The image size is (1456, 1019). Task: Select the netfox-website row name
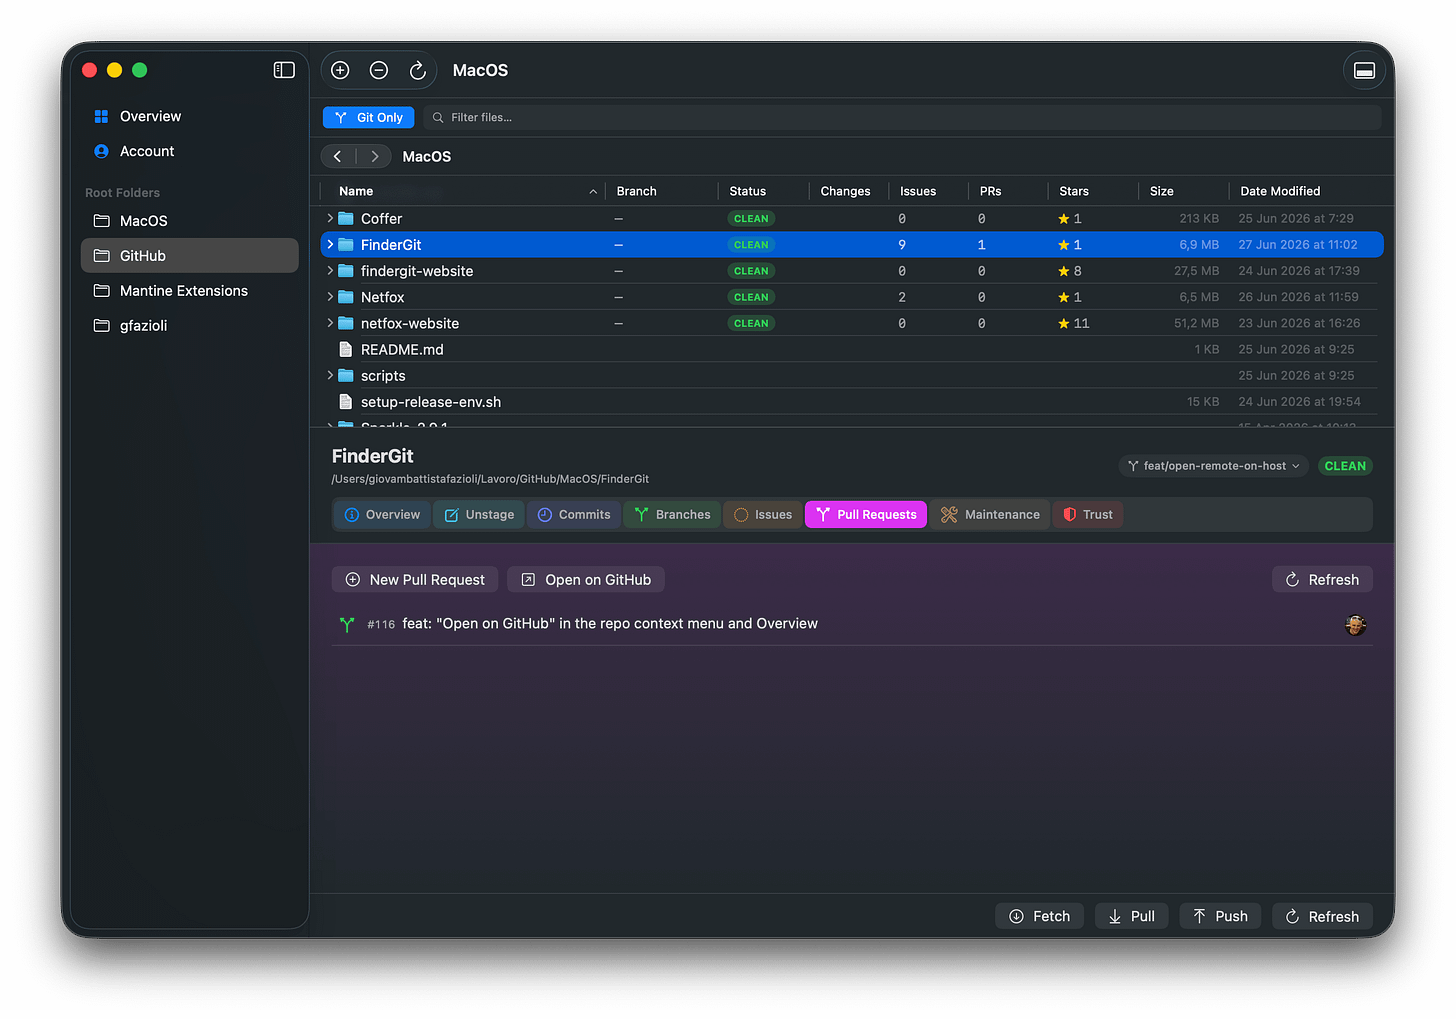[410, 323]
